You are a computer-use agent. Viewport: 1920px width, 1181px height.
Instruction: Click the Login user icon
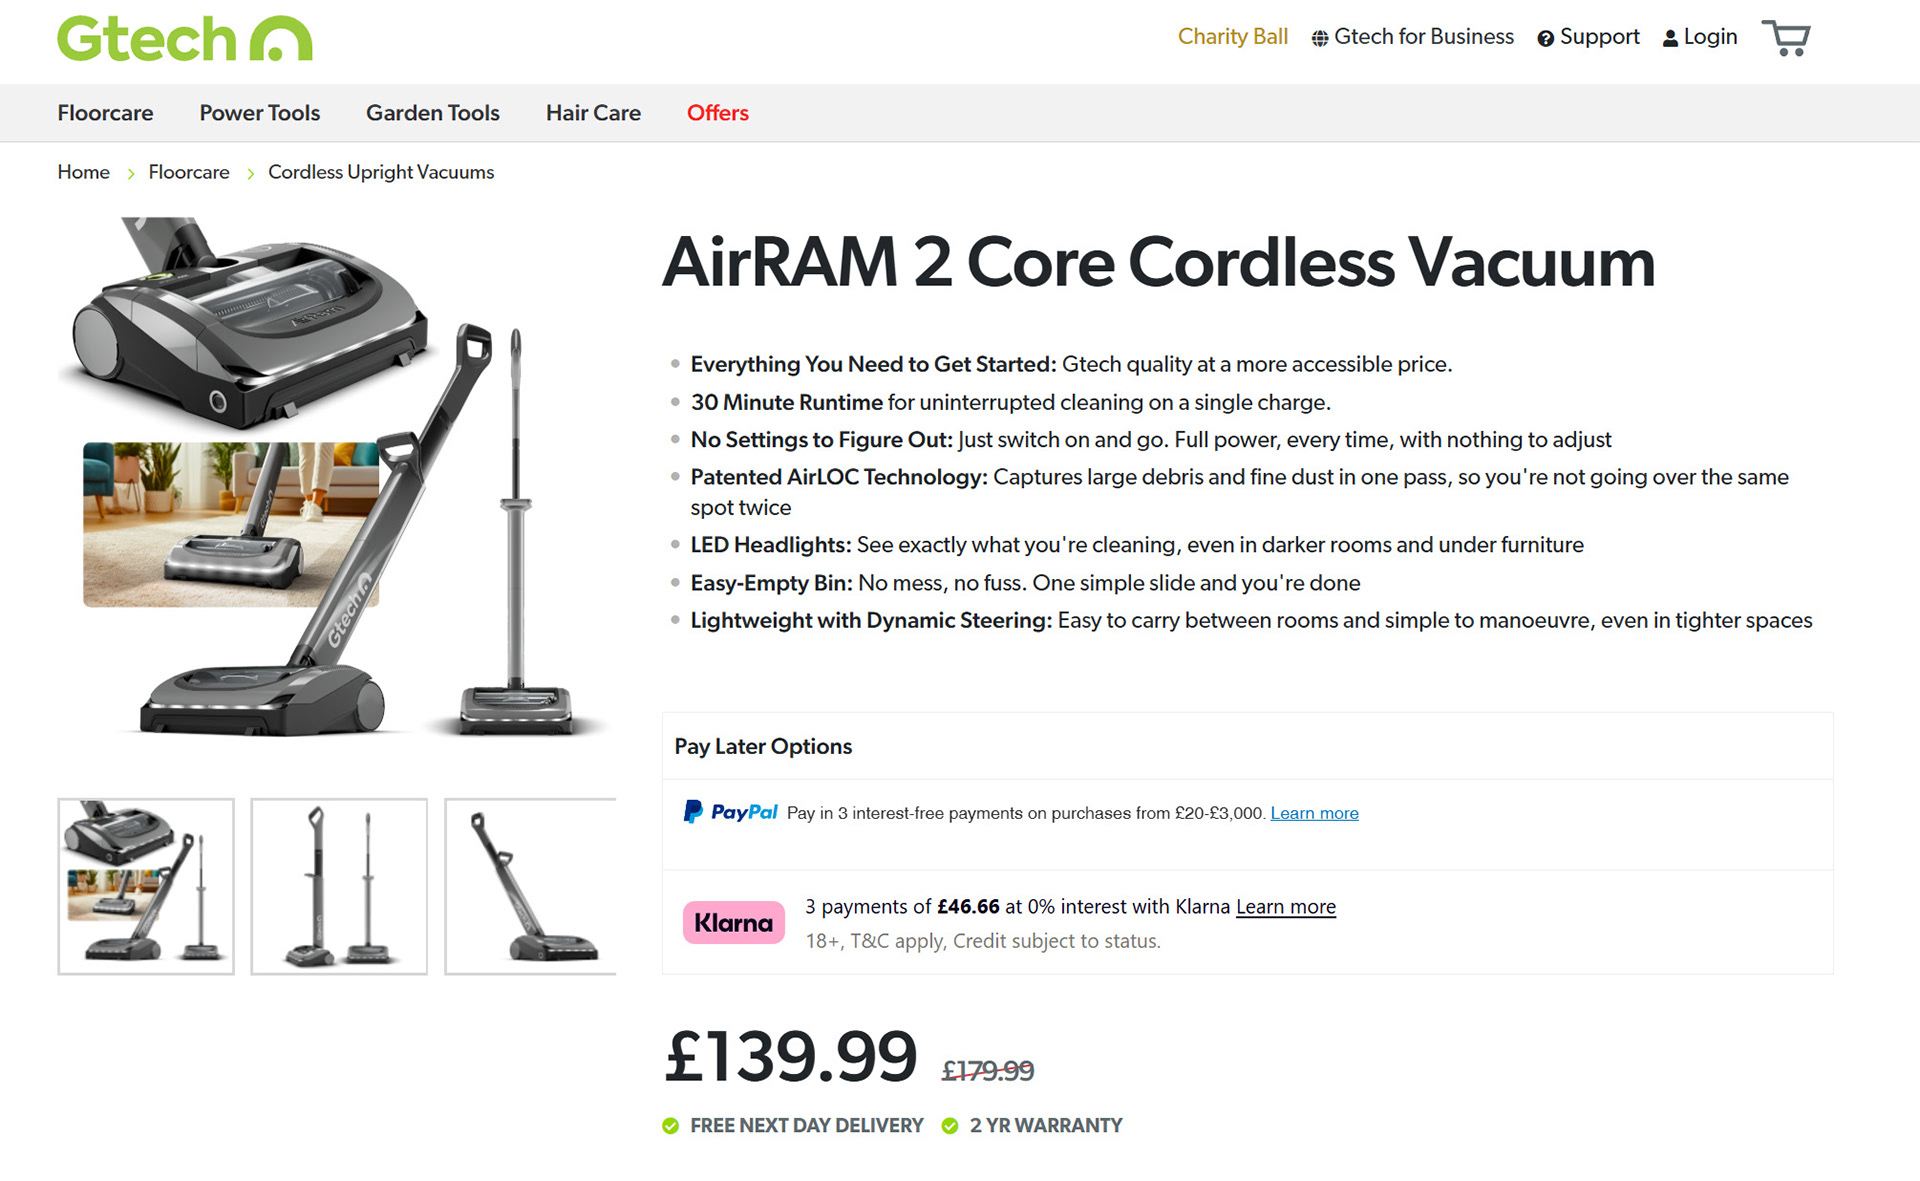pos(1670,39)
